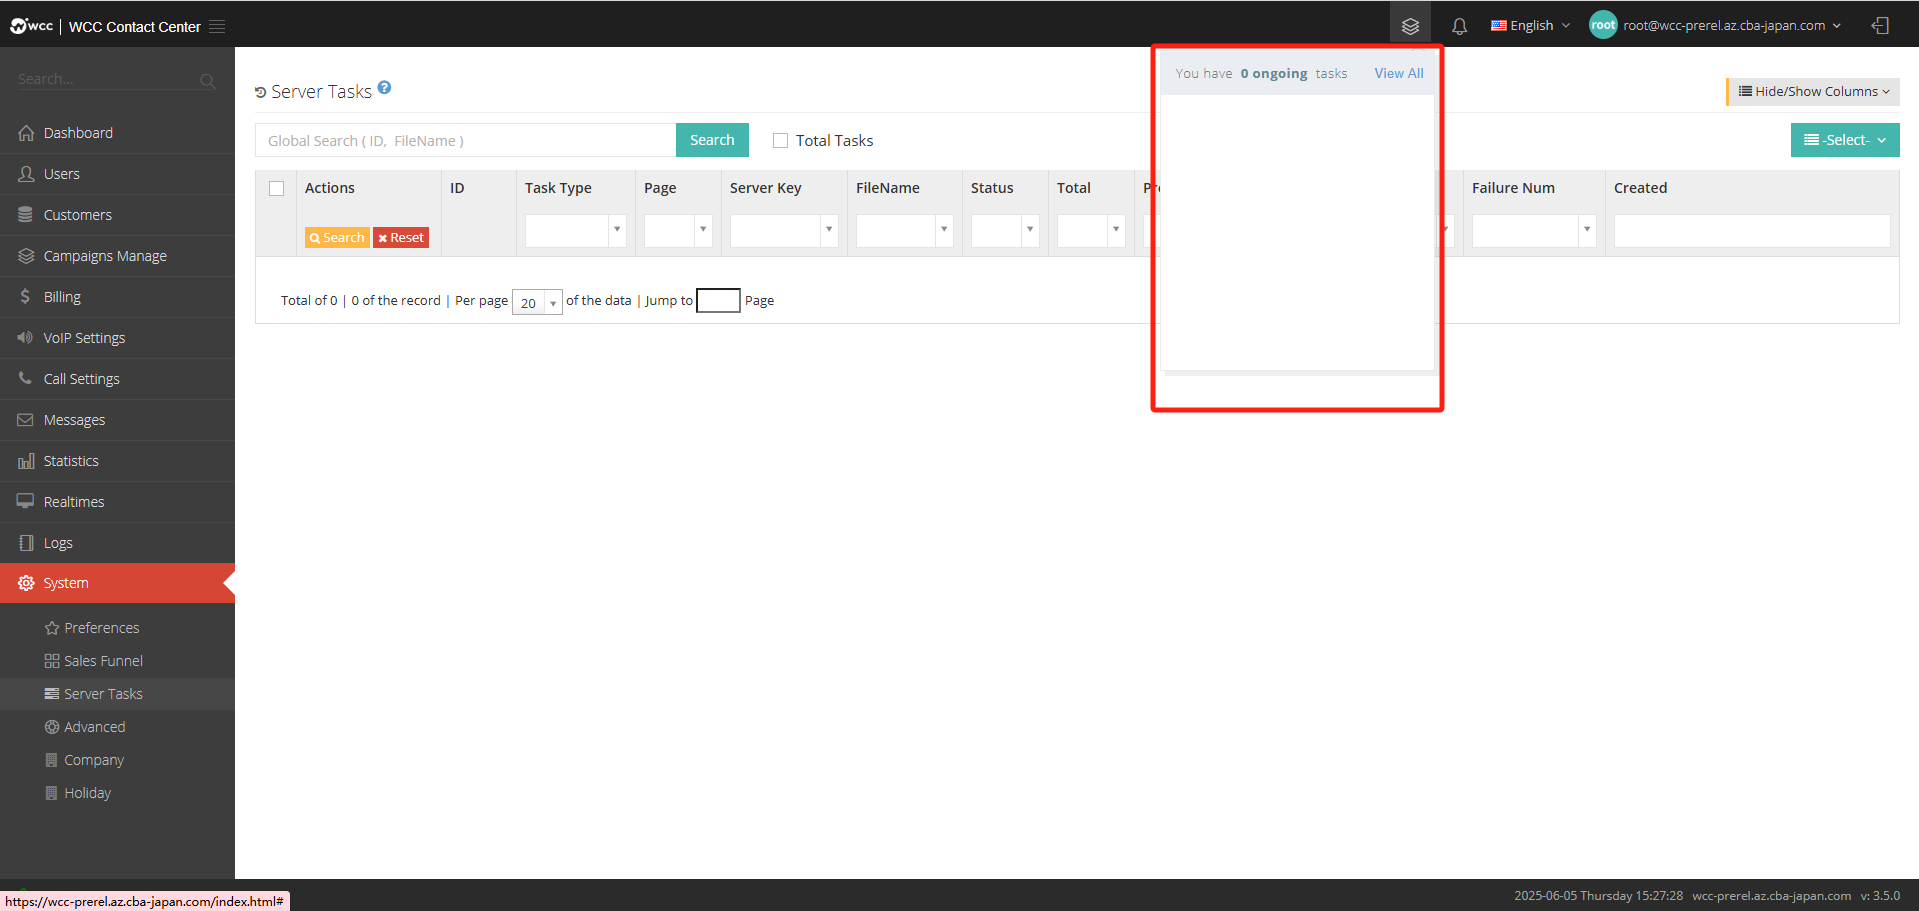This screenshot has width=1919, height=911.
Task: Open the FileName filter dropdown
Action: click(x=904, y=230)
